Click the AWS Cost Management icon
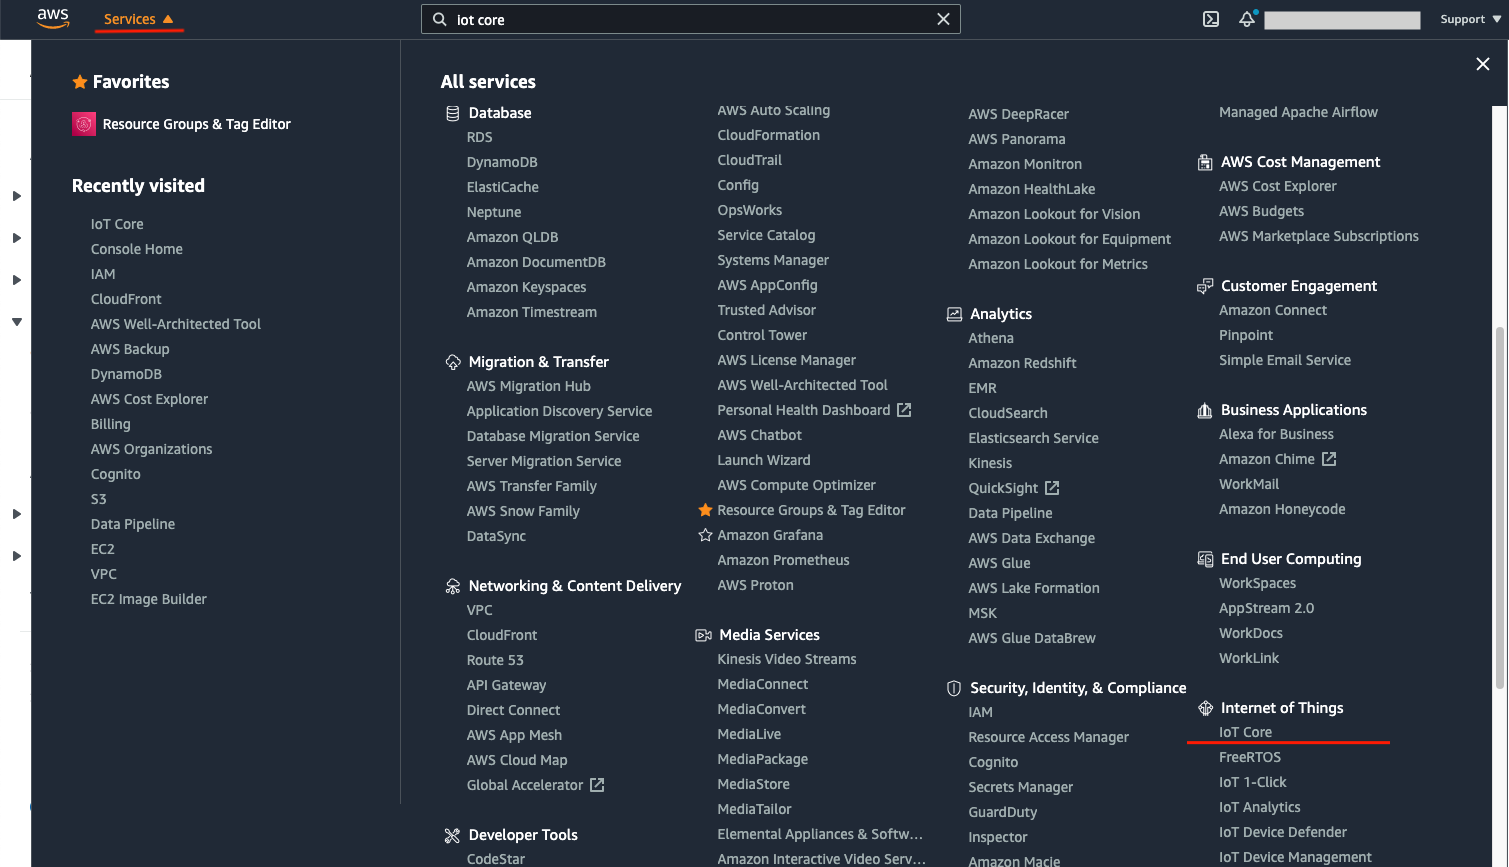This screenshot has width=1509, height=867. (1205, 162)
